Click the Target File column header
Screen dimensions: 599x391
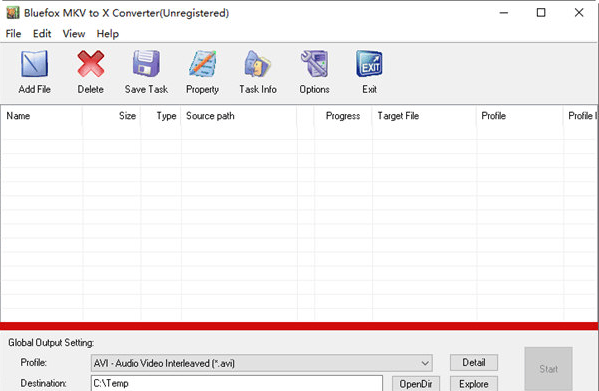tap(424, 116)
